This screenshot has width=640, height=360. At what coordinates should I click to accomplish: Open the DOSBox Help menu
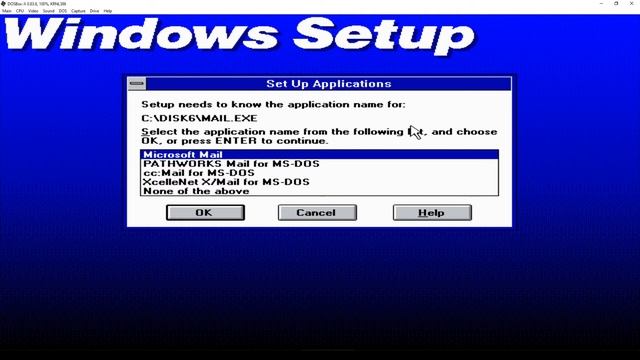click(x=108, y=11)
